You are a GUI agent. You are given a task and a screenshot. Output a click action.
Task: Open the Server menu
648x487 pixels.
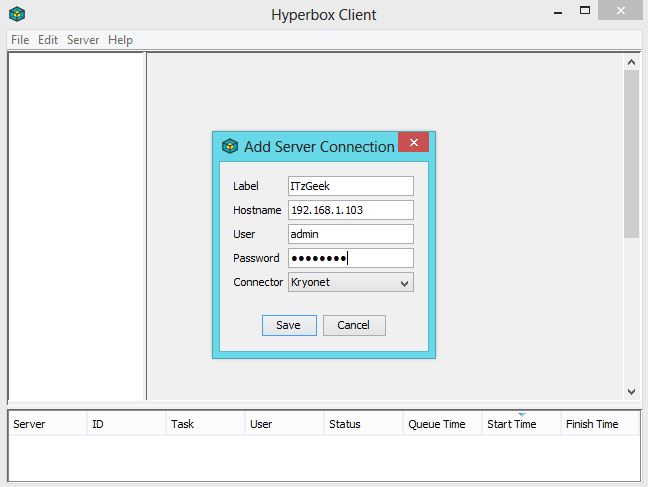tap(83, 40)
